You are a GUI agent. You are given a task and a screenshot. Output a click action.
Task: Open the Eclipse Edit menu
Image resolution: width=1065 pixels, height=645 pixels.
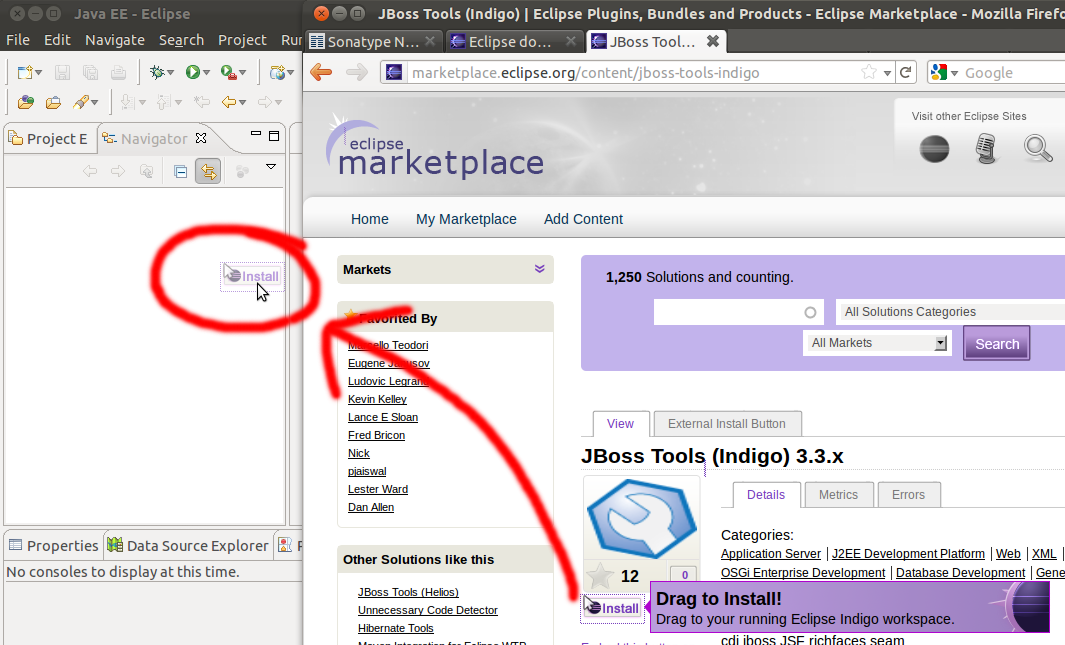coord(57,40)
